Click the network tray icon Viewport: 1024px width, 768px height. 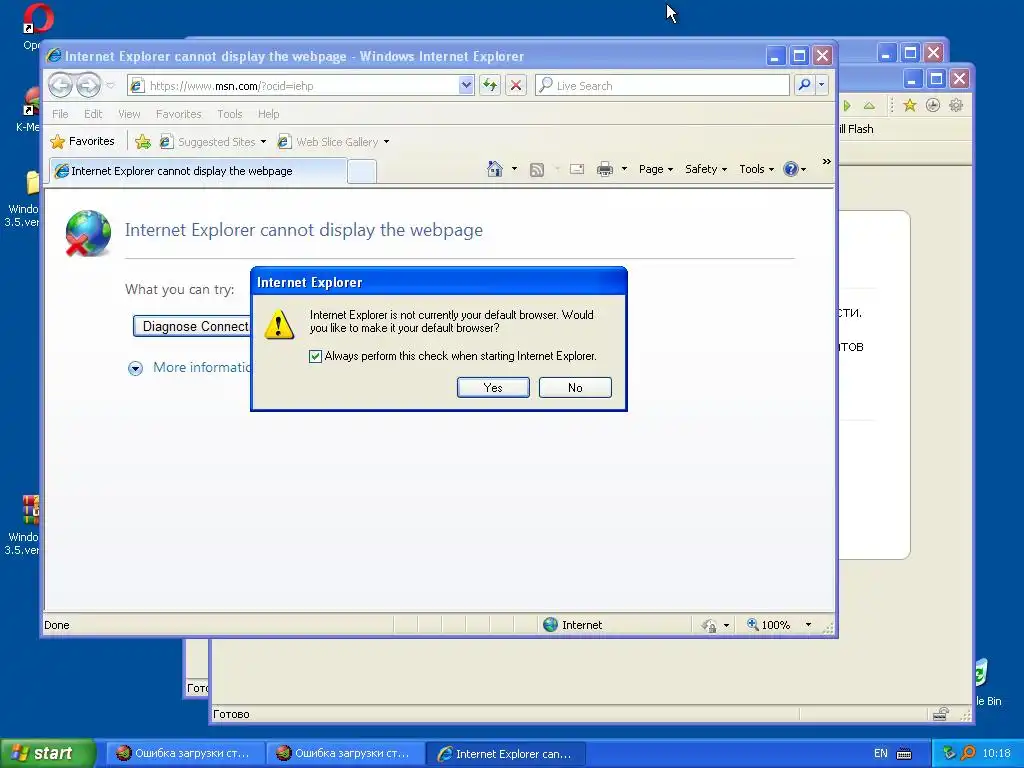click(949, 753)
